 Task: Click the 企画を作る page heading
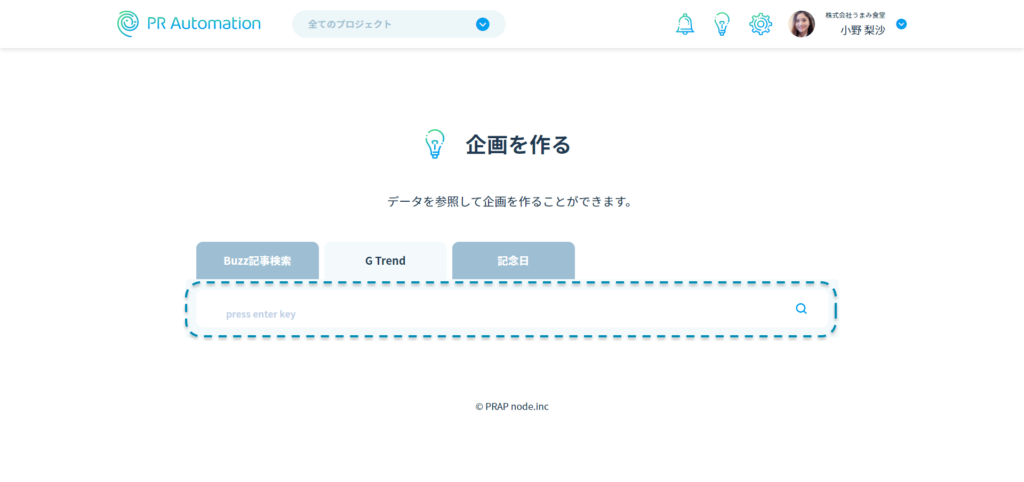click(518, 144)
